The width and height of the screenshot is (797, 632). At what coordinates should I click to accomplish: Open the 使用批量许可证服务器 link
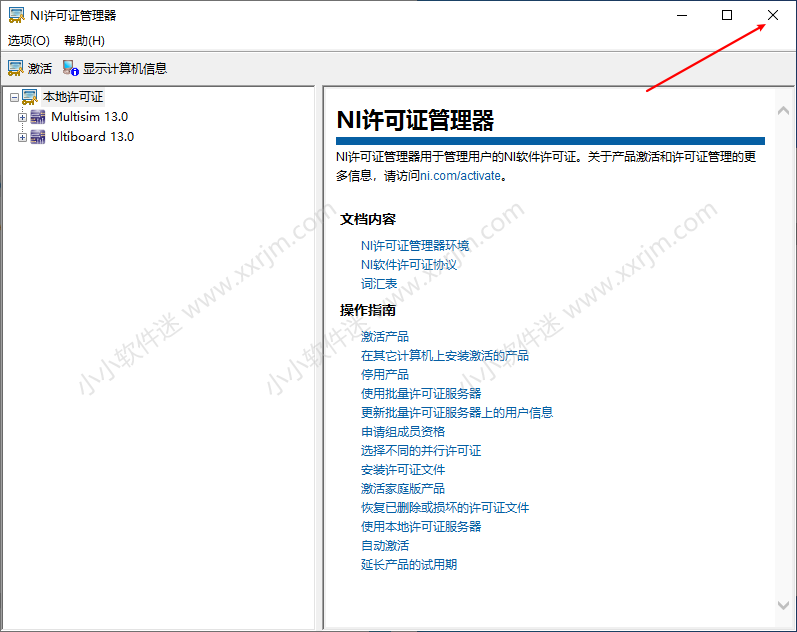(x=421, y=394)
